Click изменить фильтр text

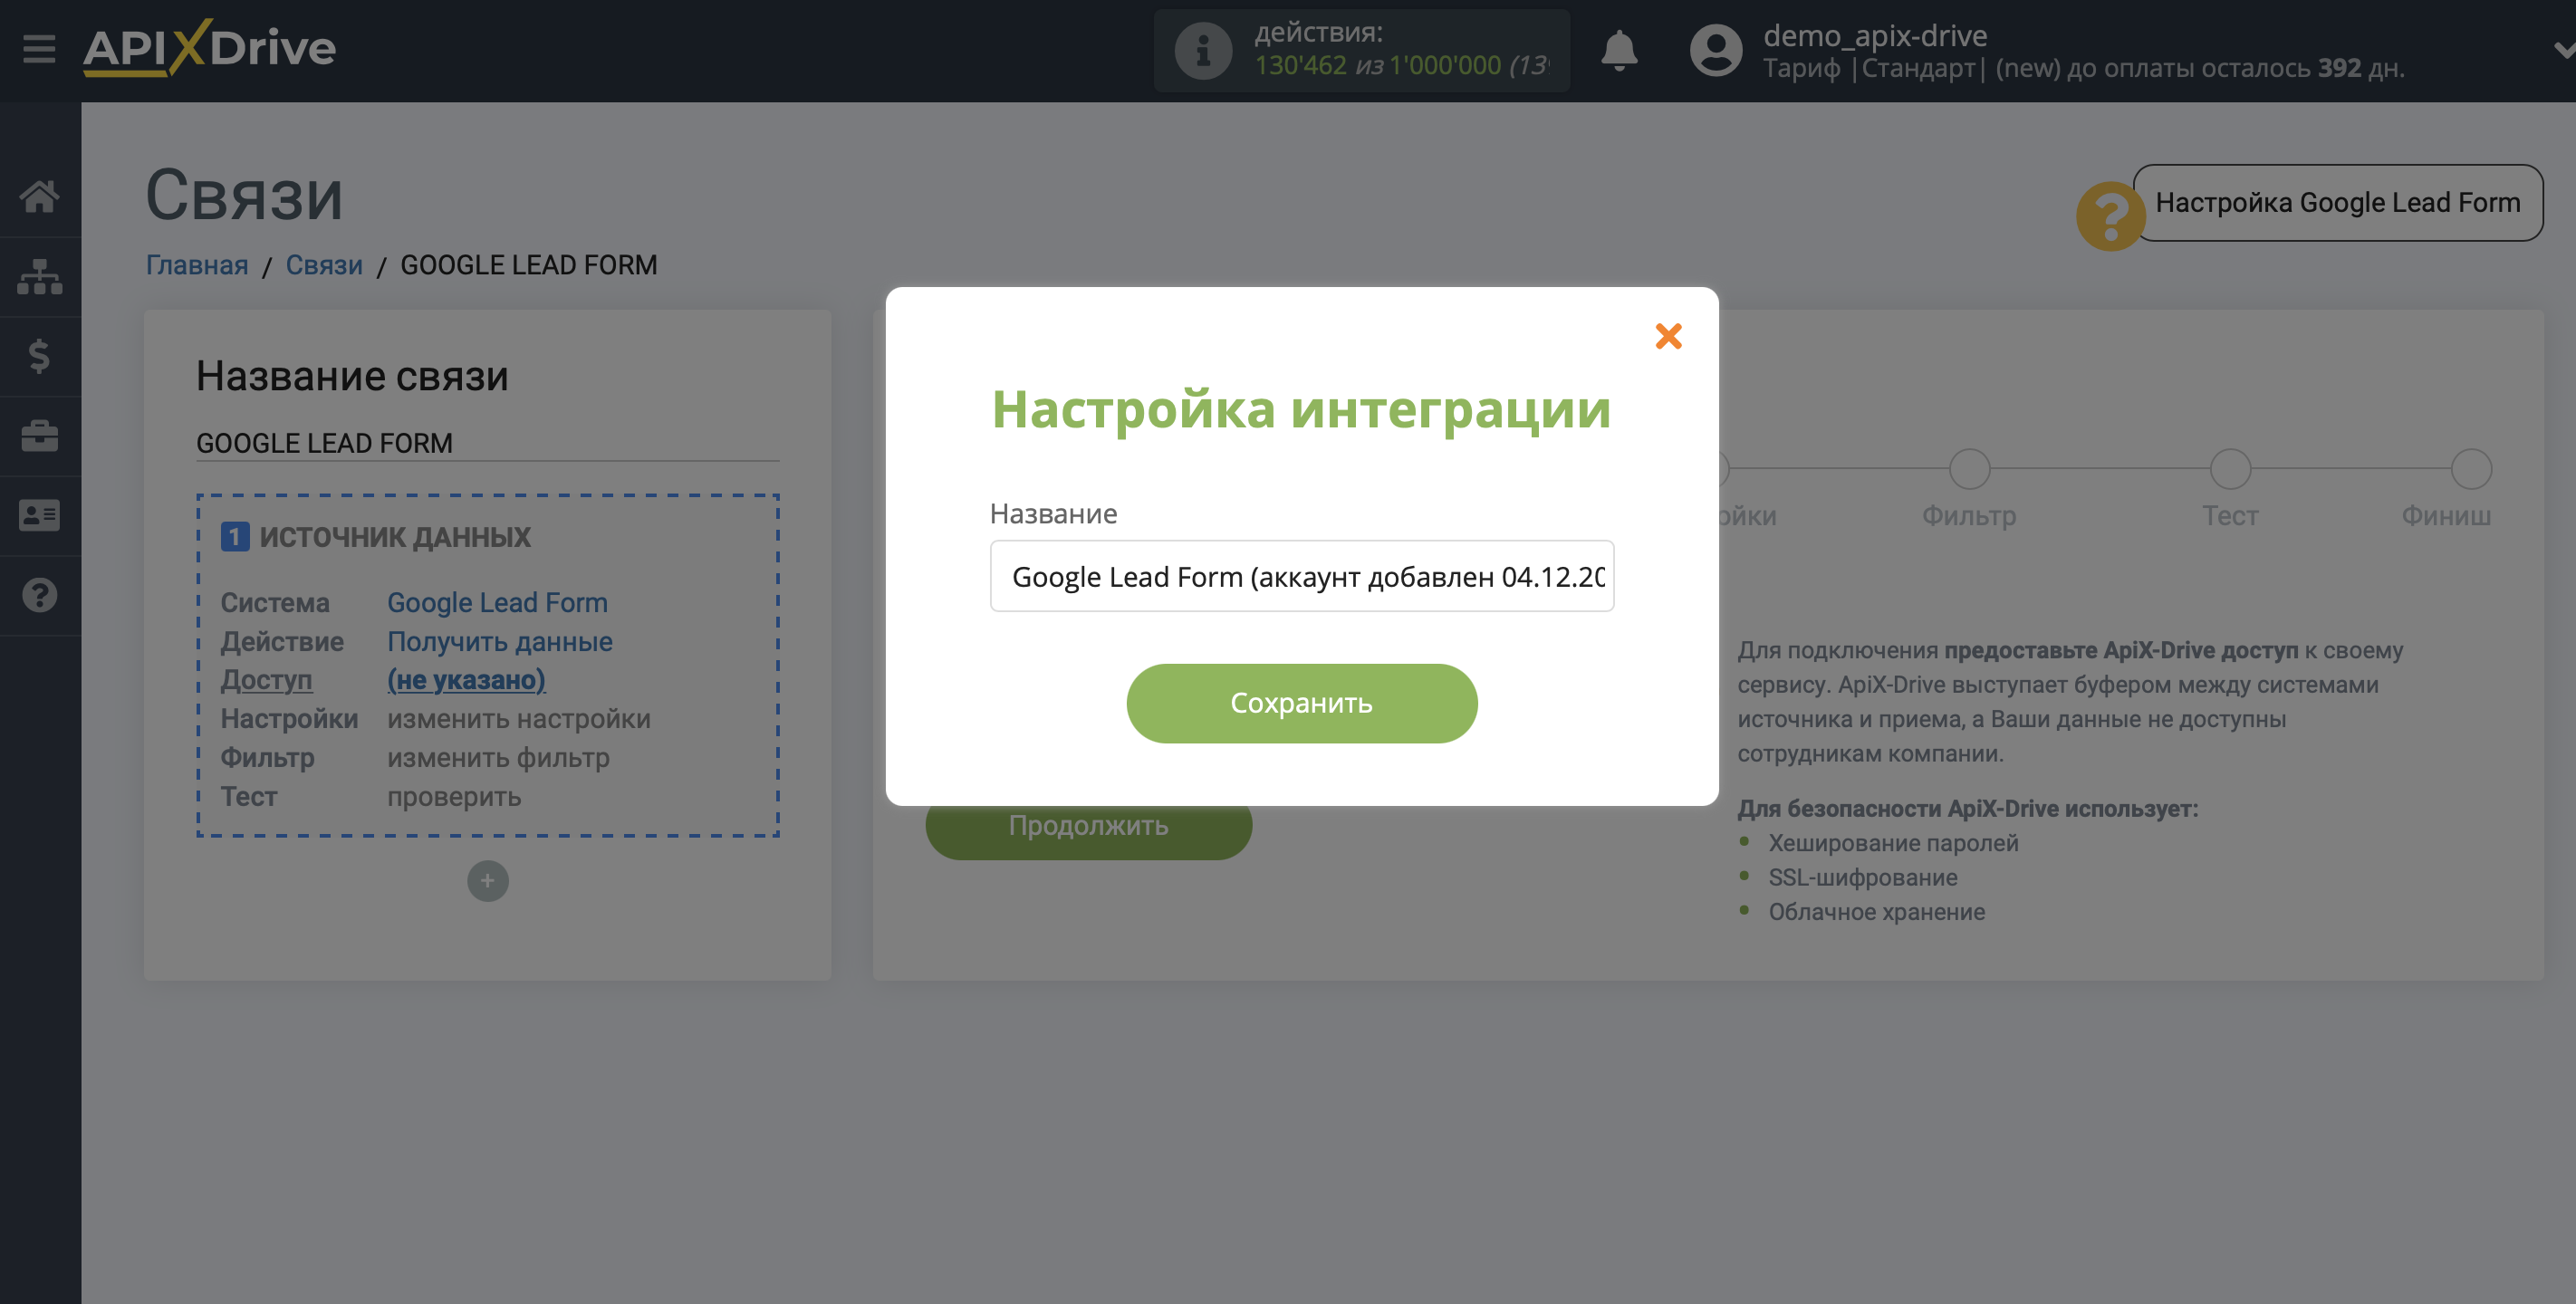[498, 758]
